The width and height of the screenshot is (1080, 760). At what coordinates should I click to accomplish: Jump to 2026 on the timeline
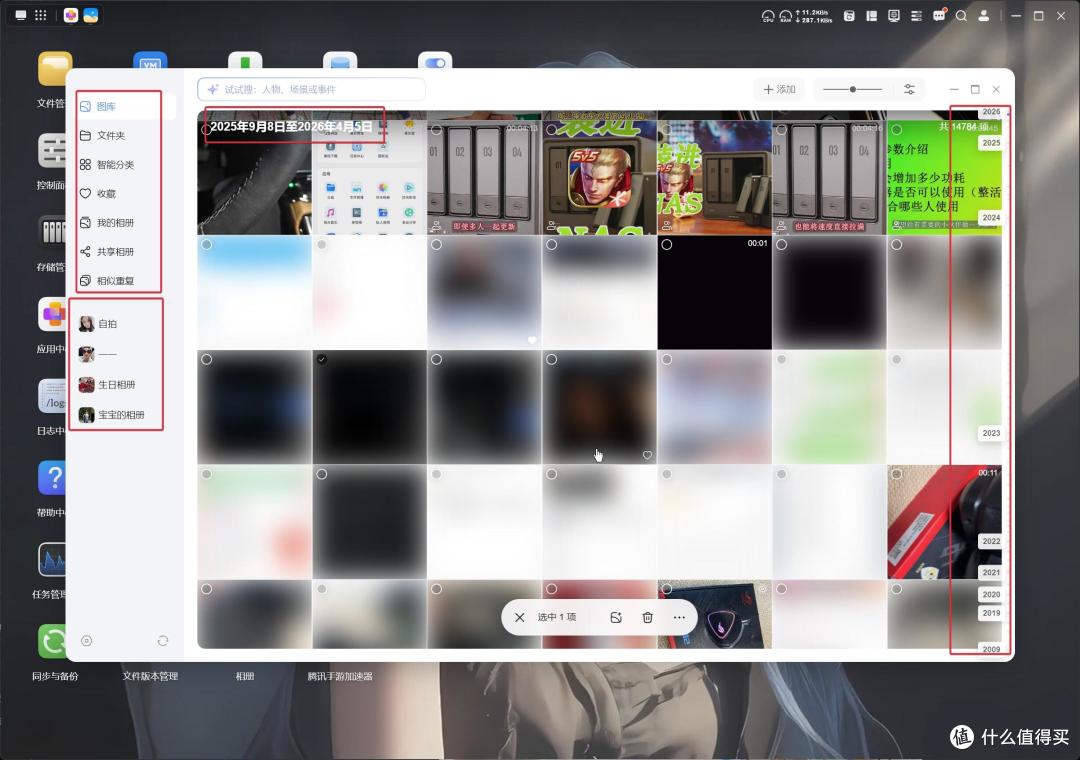click(x=991, y=112)
